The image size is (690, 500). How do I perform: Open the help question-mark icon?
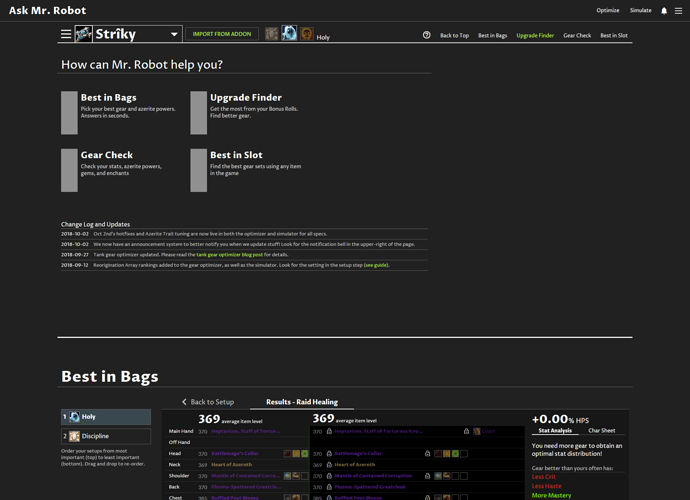tap(426, 35)
